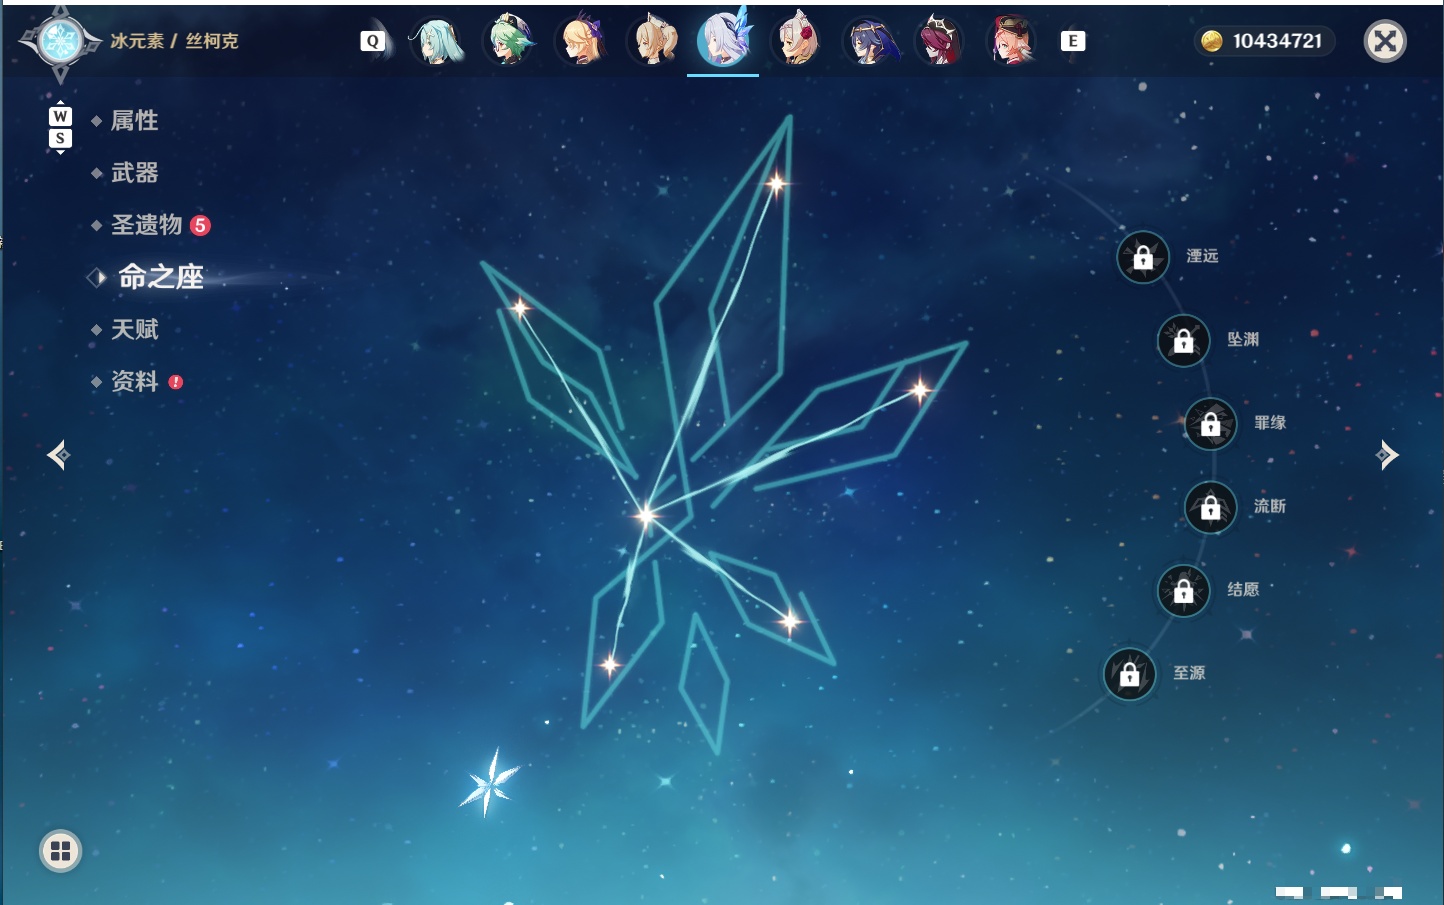The height and width of the screenshot is (905, 1444).
Task: Go to previous character with left arrow
Action: pos(58,455)
